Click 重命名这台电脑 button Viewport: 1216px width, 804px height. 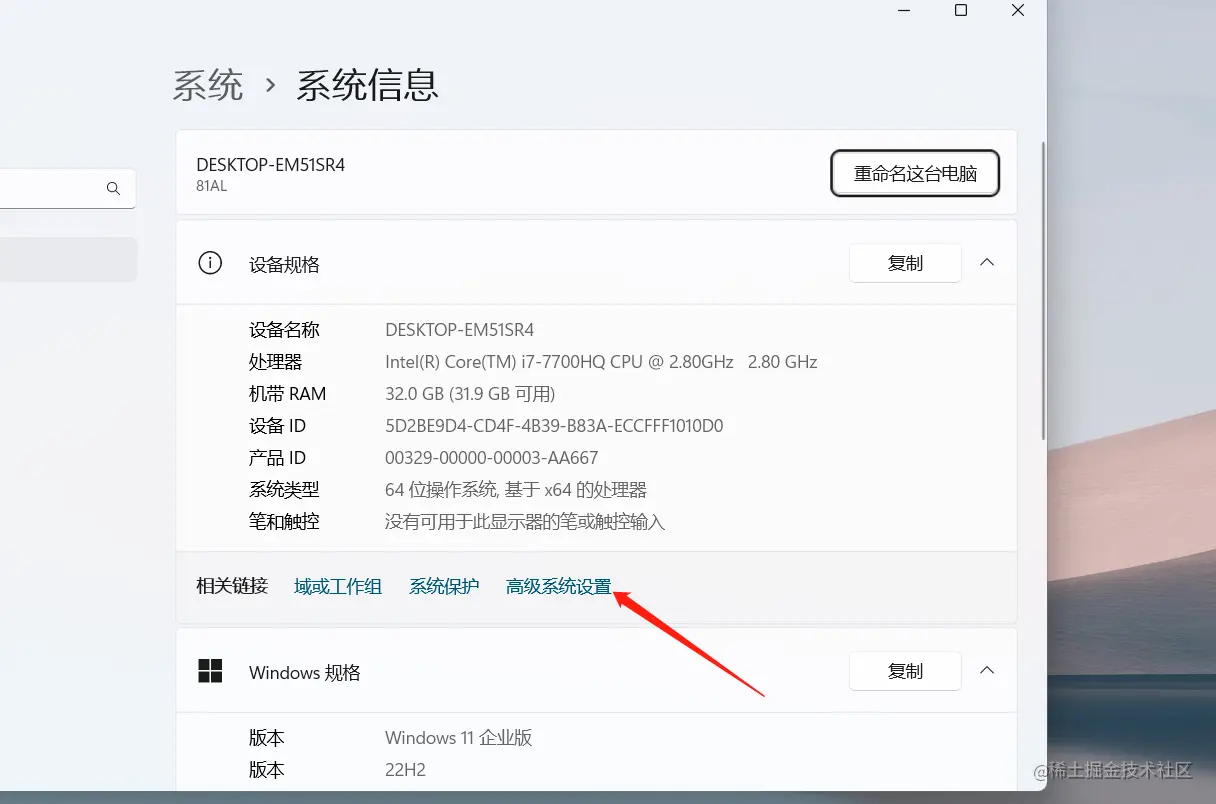tap(915, 174)
